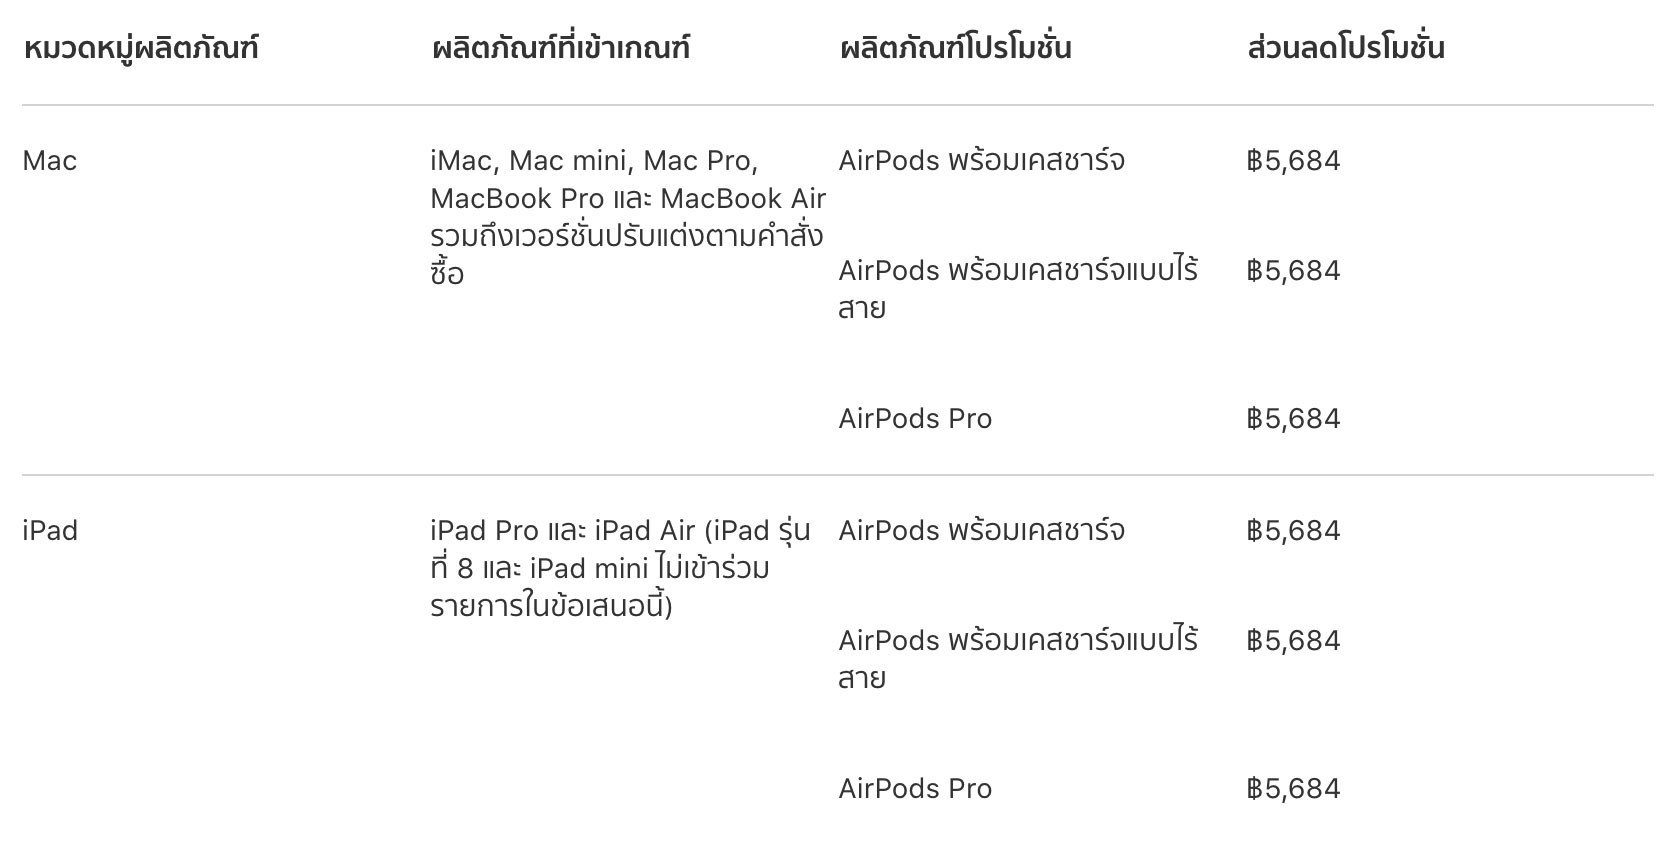Screen dimensions: 1676x866
Task: Click the ผลิตภัณฑ์โปรโมชั่น column header
Action: pos(955,47)
